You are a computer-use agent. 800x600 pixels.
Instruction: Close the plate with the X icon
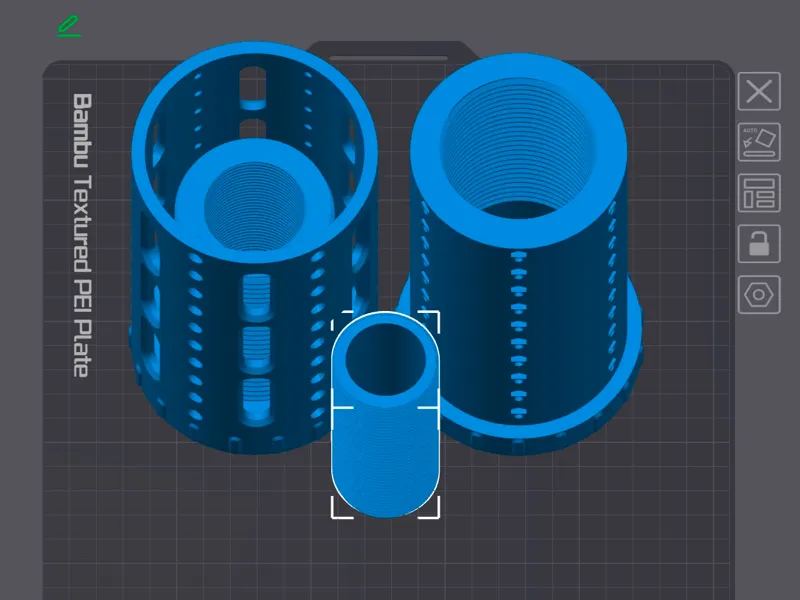click(759, 92)
